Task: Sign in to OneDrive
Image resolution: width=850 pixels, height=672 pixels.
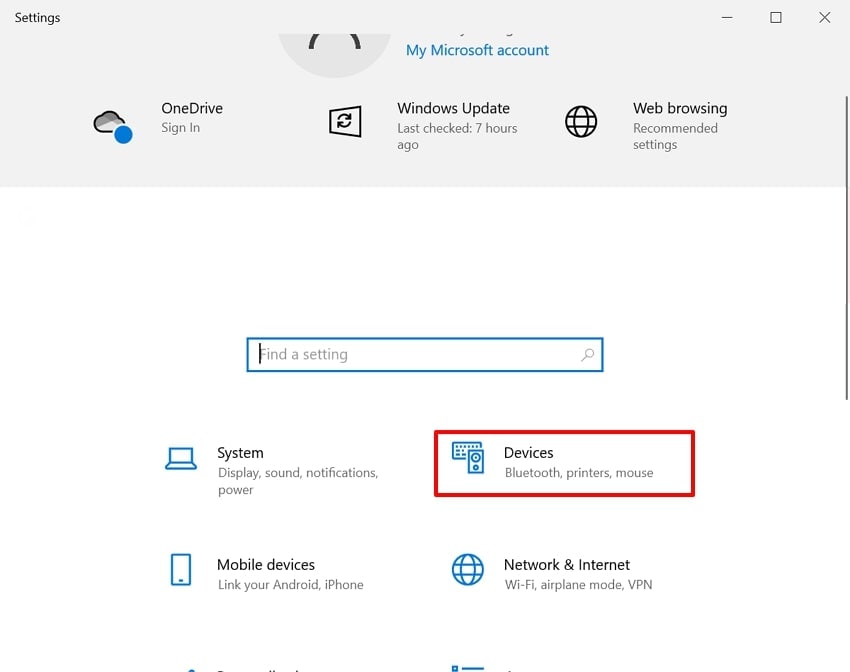Action: pyautogui.click(x=182, y=127)
